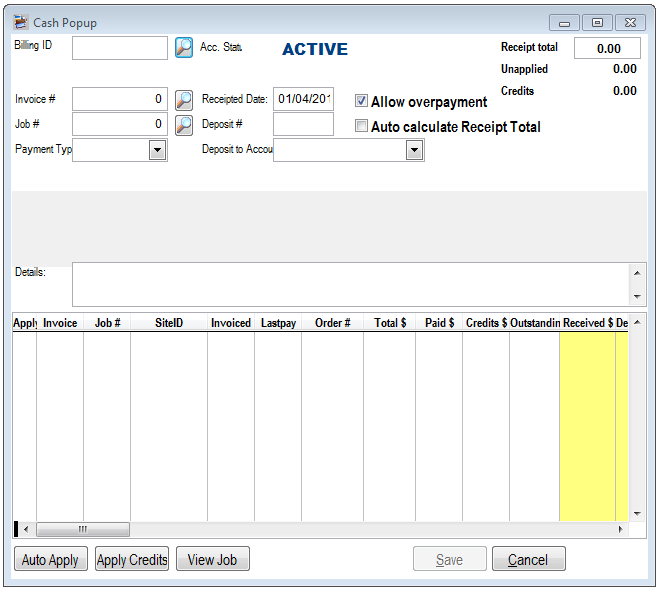Click the Cash Popup title bar icon
The image size is (657, 594).
(21, 22)
